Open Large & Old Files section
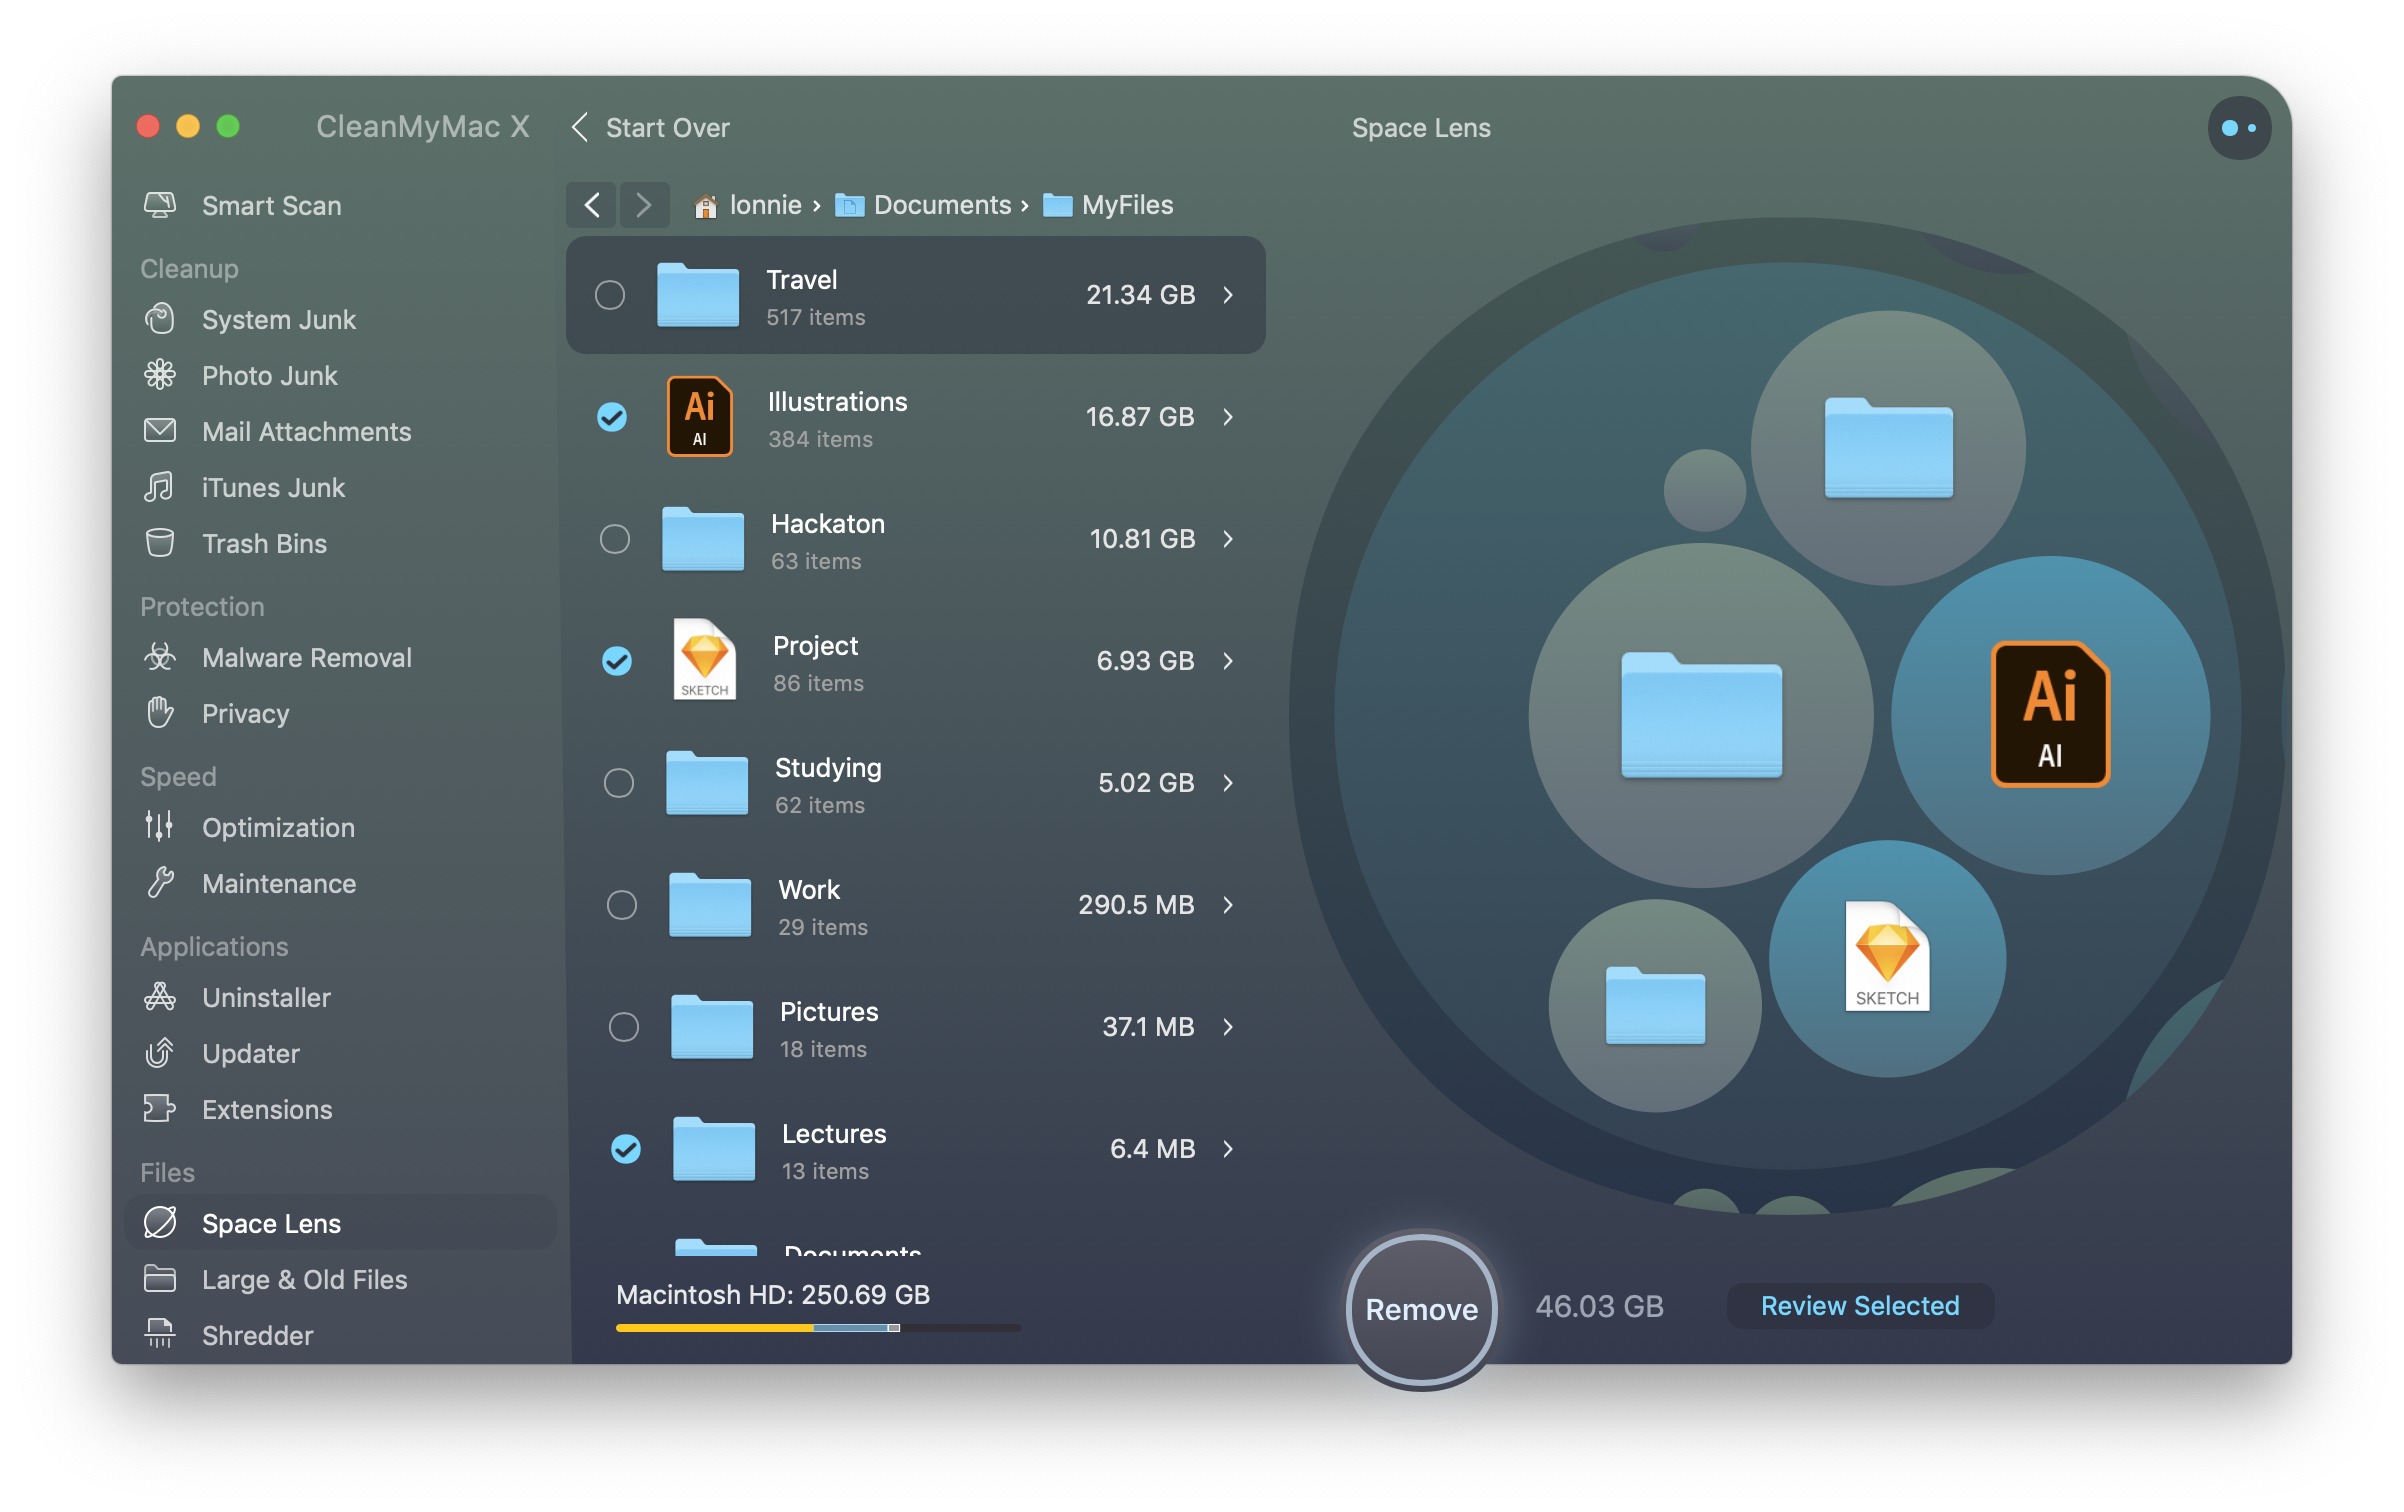Viewport: 2404px width, 1512px height. coord(307,1277)
